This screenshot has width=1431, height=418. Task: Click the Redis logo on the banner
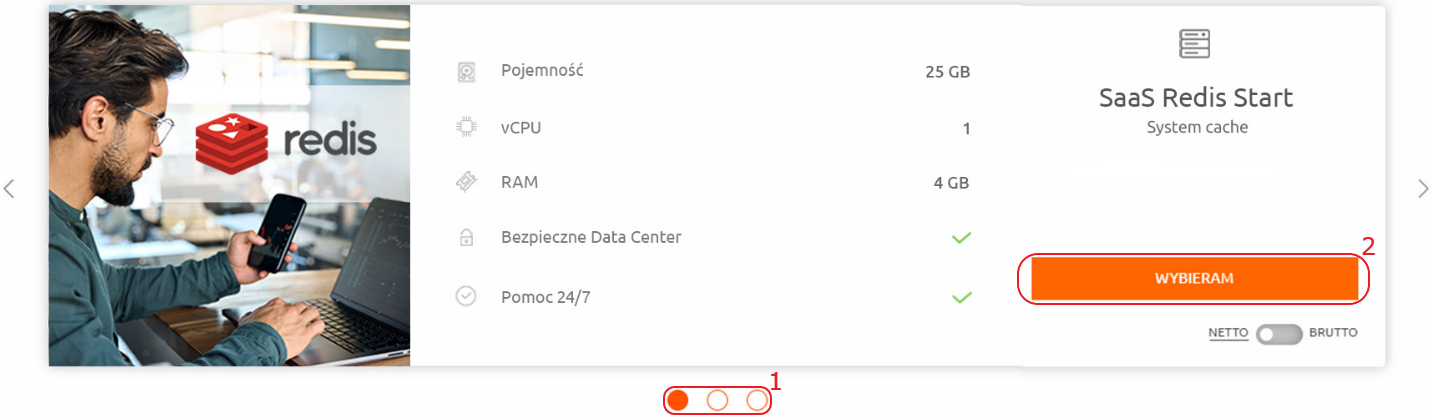(x=286, y=141)
